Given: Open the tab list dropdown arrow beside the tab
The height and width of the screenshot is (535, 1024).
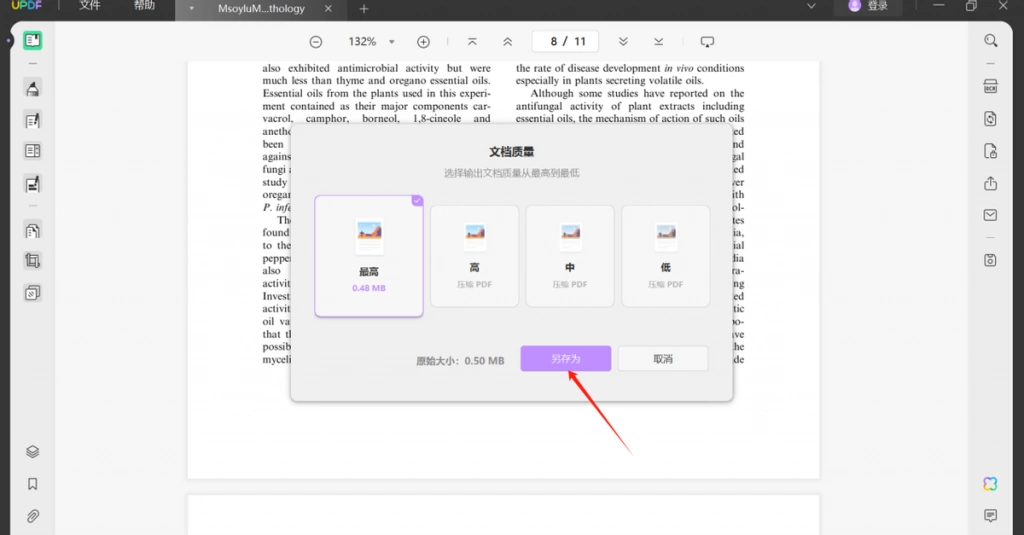Looking at the screenshot, I should coord(191,8).
